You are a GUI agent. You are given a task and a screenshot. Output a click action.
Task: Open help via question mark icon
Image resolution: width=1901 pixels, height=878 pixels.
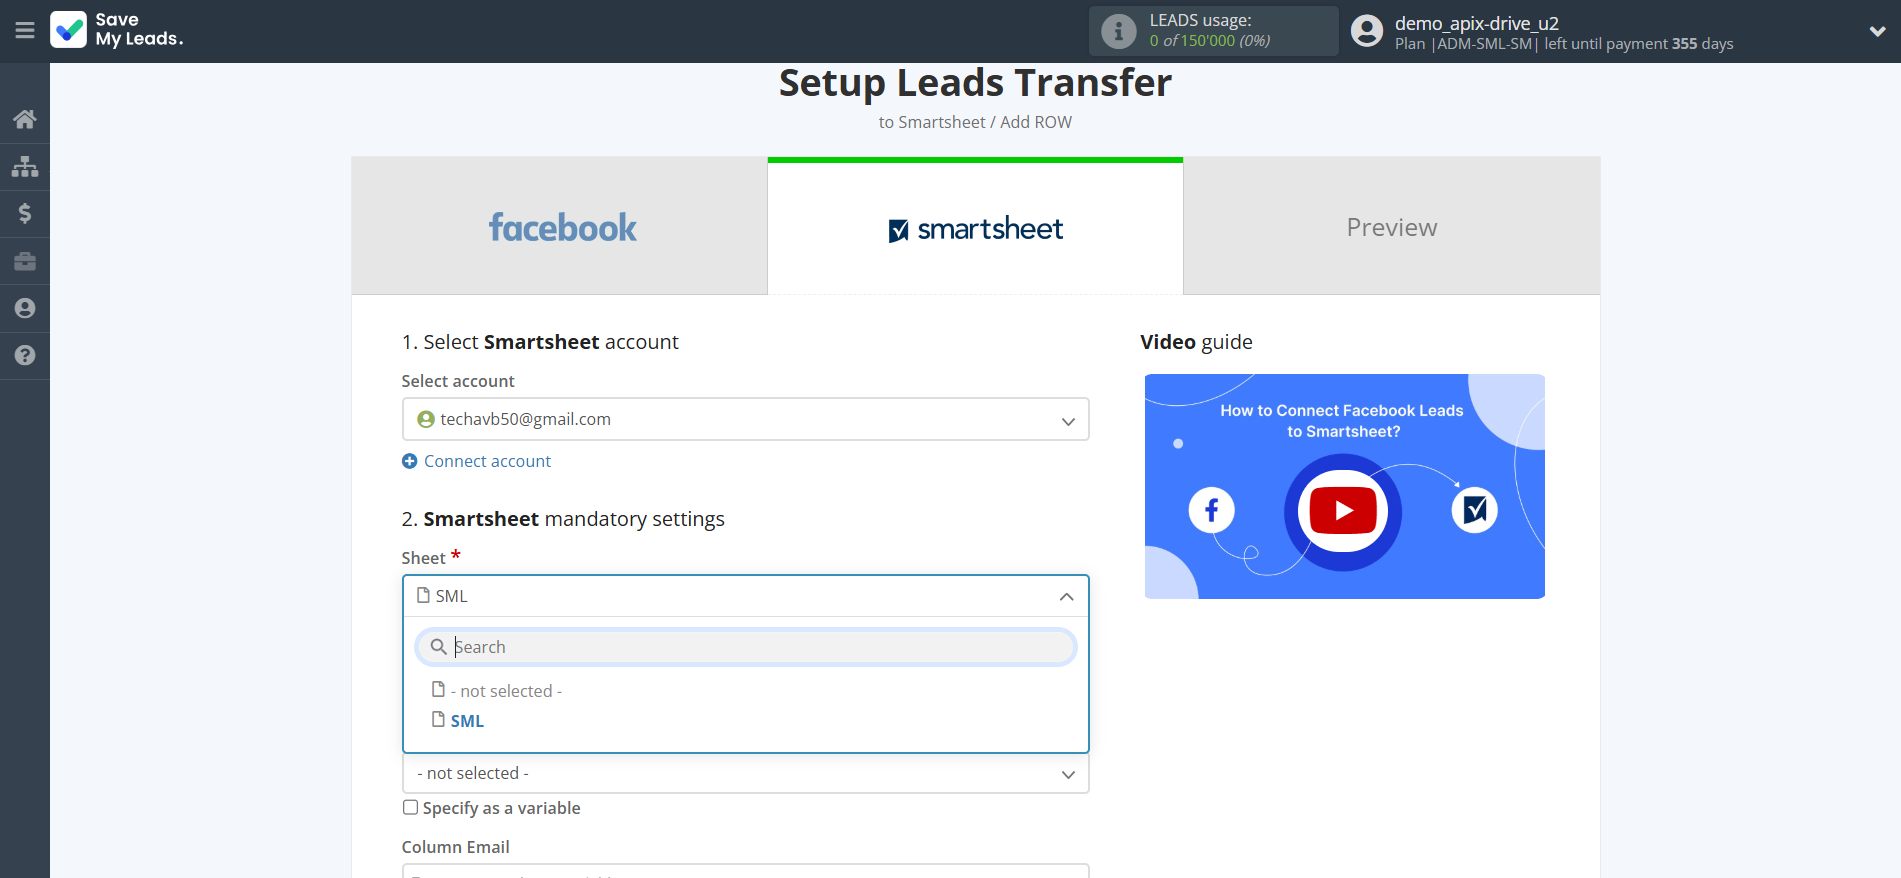click(25, 355)
